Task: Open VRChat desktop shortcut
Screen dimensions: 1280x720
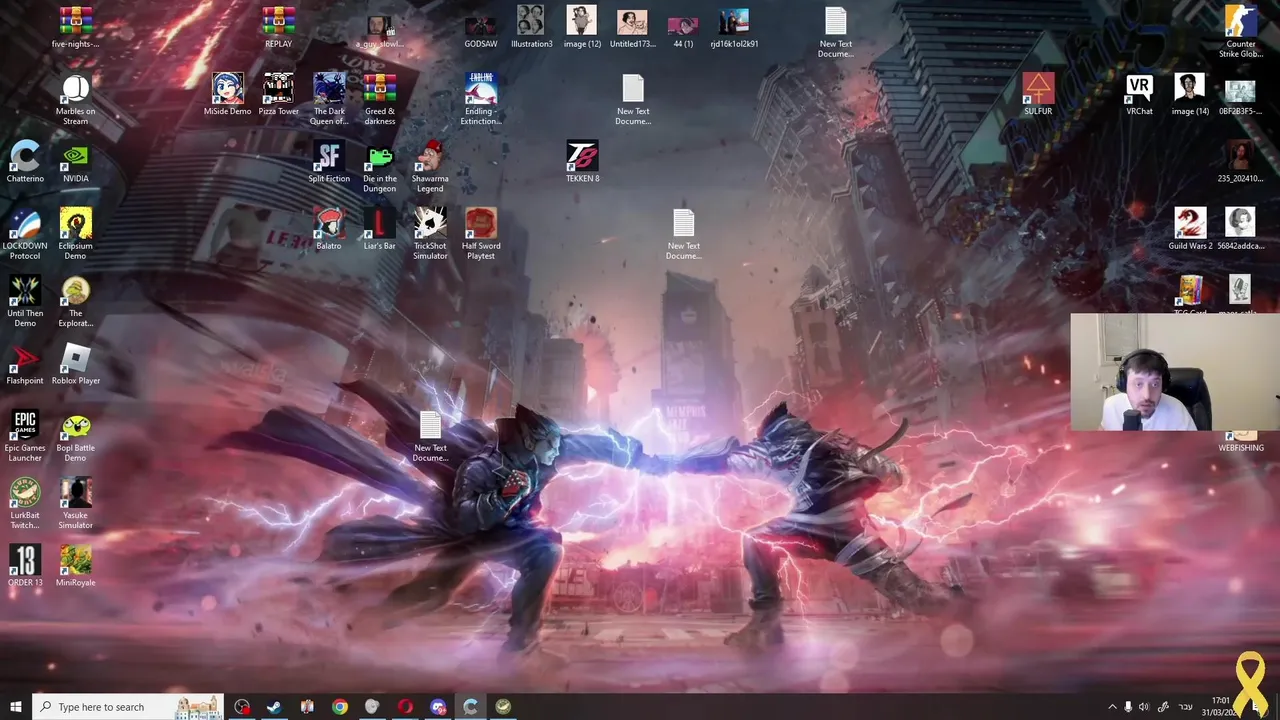Action: tap(1139, 94)
